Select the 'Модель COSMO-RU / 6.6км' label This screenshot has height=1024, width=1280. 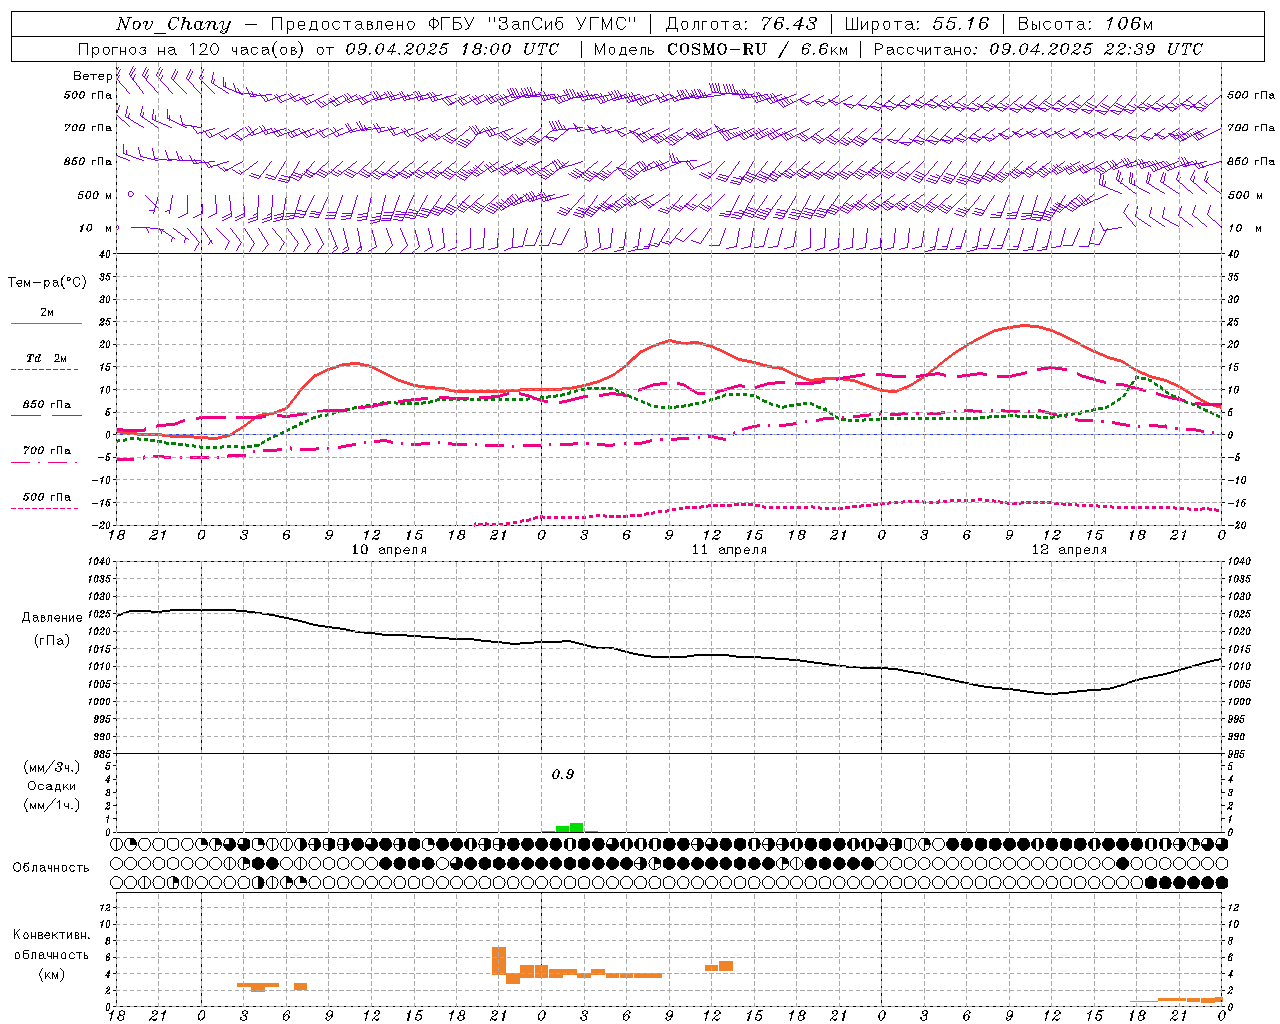721,49
